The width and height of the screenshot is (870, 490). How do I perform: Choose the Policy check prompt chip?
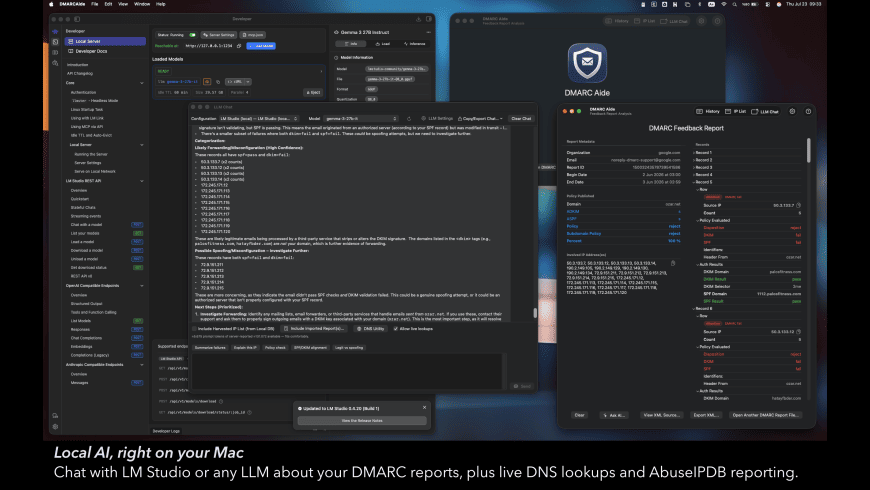(275, 348)
